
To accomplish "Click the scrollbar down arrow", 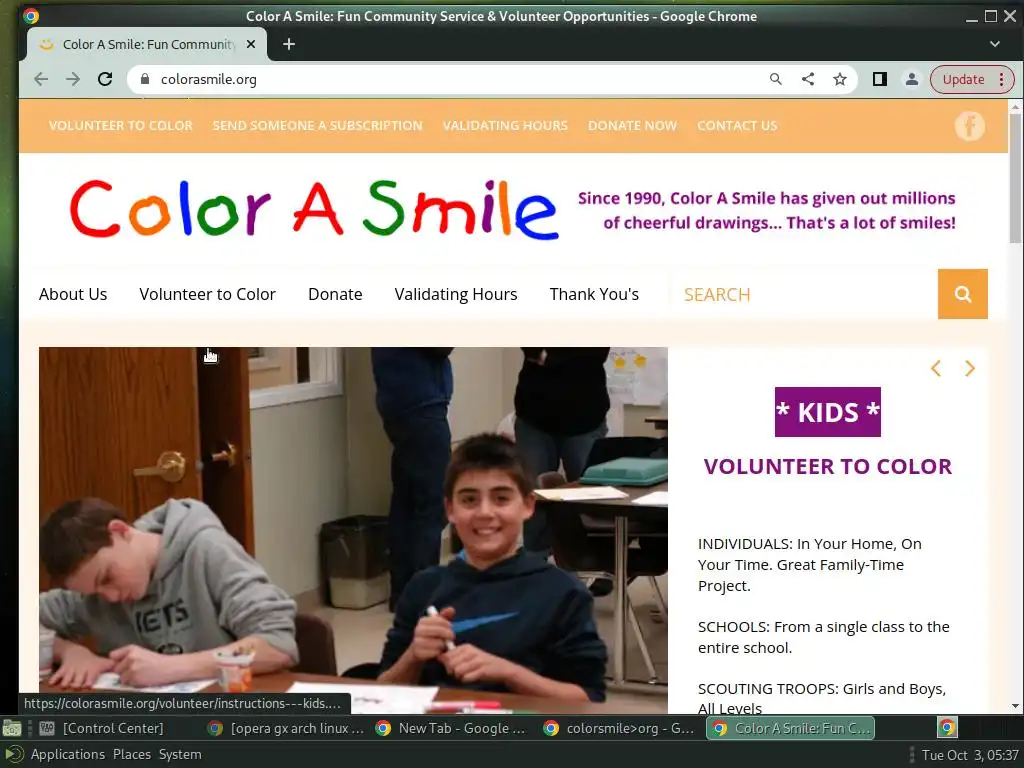I will coord(1016,706).
